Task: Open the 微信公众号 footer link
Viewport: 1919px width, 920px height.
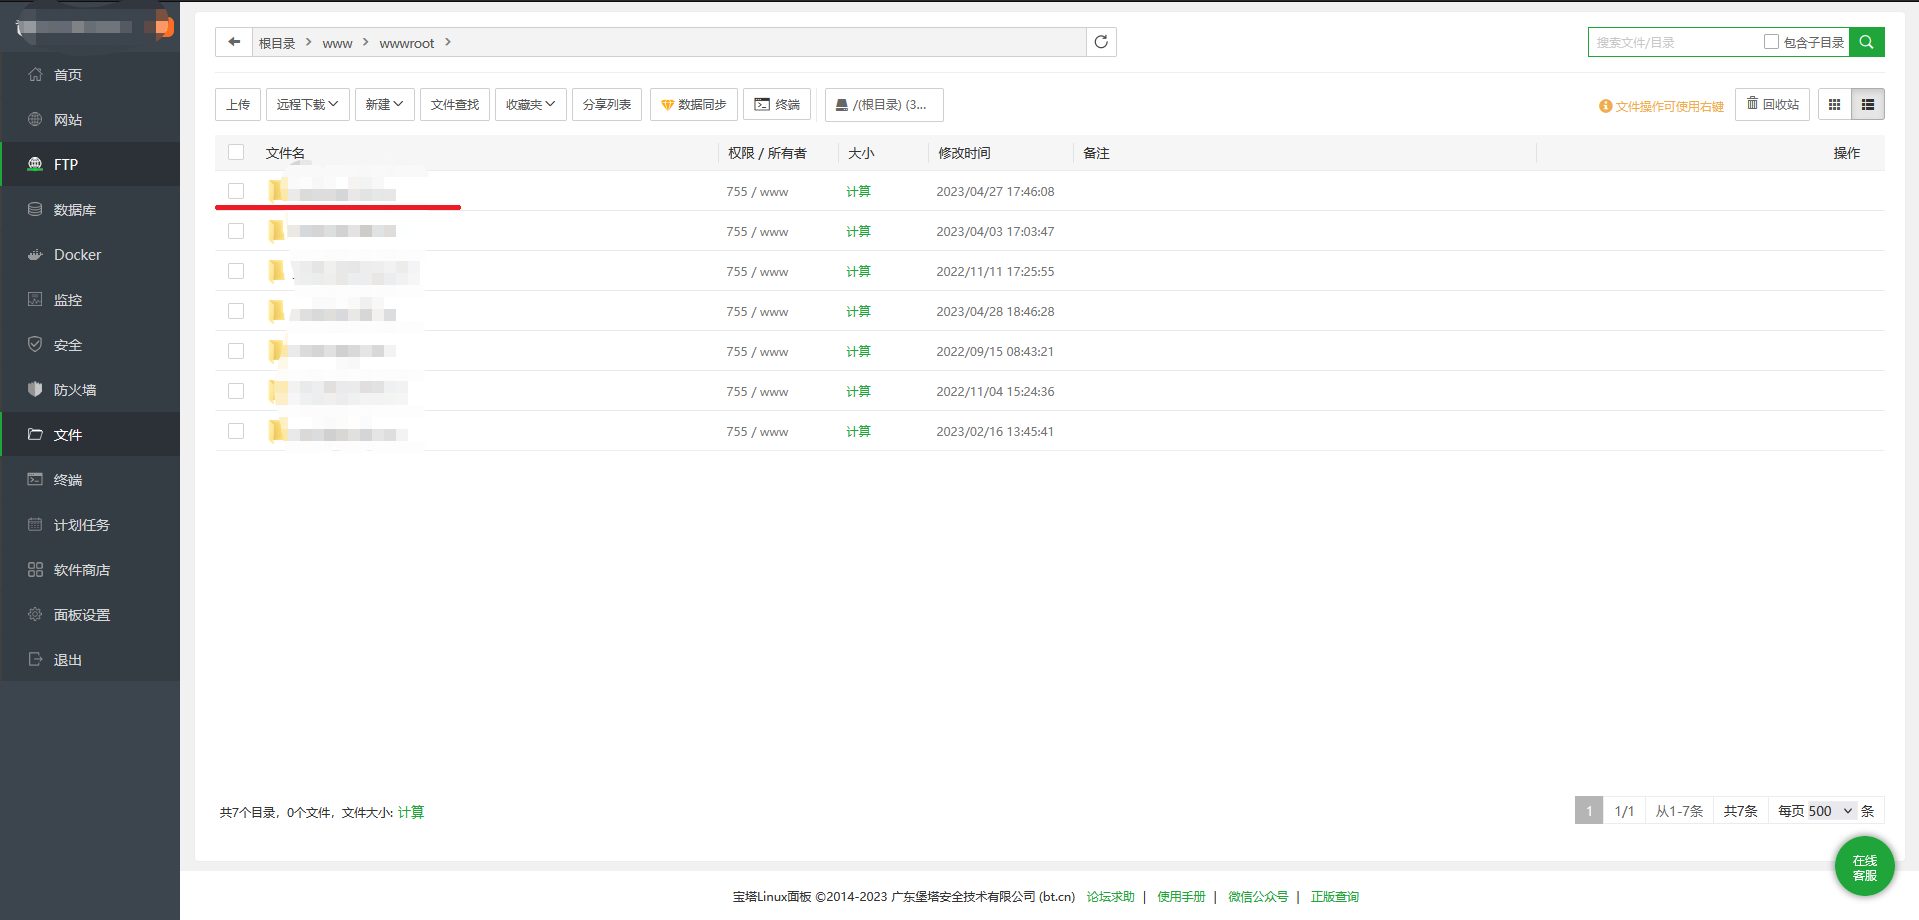Action: point(1258,897)
